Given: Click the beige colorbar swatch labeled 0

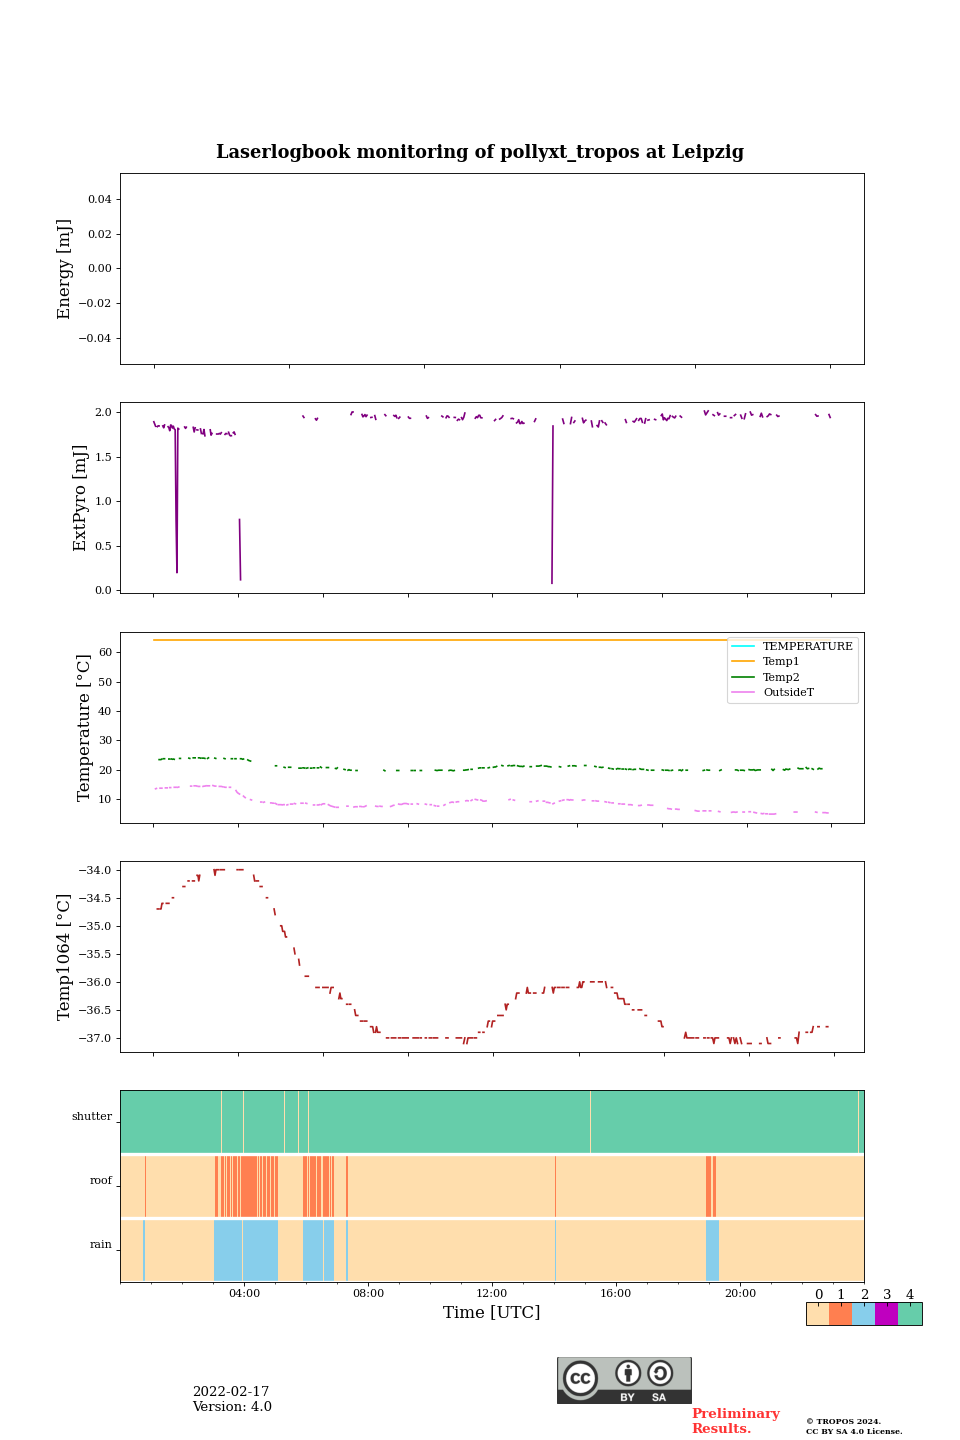Looking at the screenshot, I should coord(817,1314).
